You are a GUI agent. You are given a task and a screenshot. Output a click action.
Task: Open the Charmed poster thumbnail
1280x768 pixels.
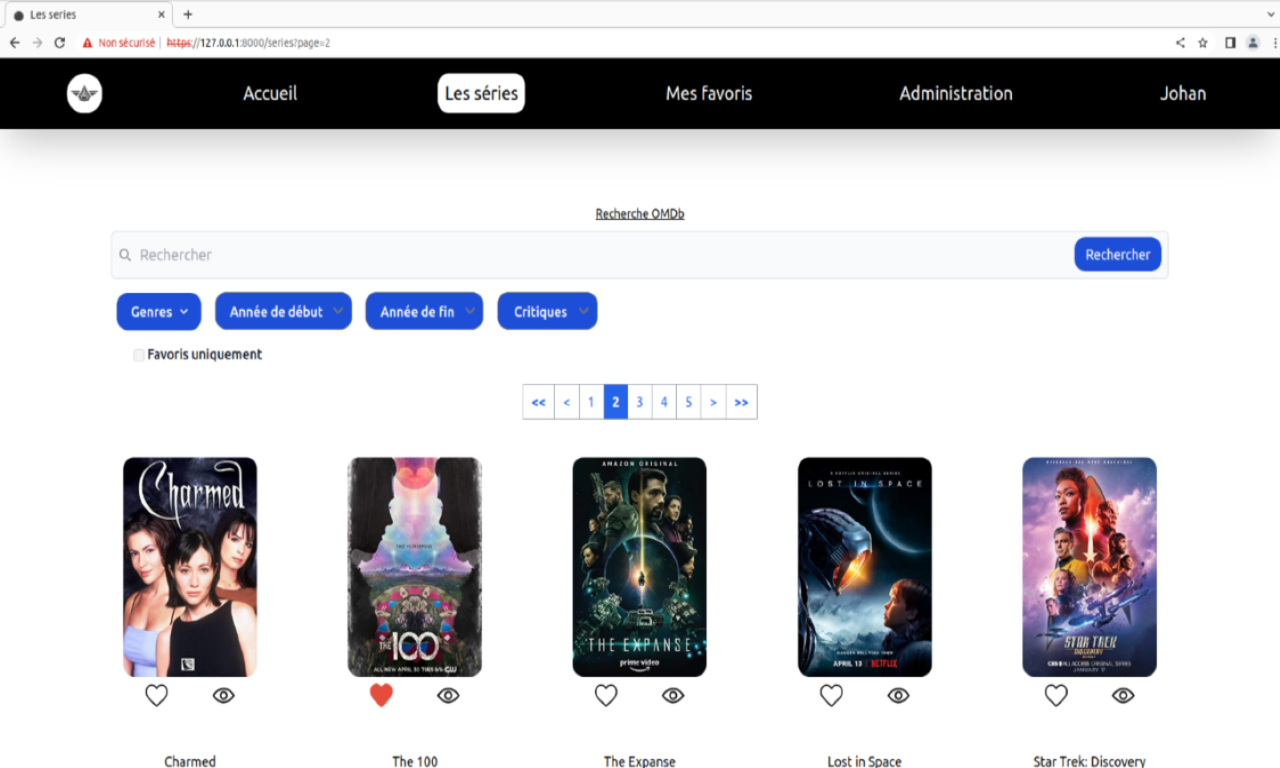(190, 567)
